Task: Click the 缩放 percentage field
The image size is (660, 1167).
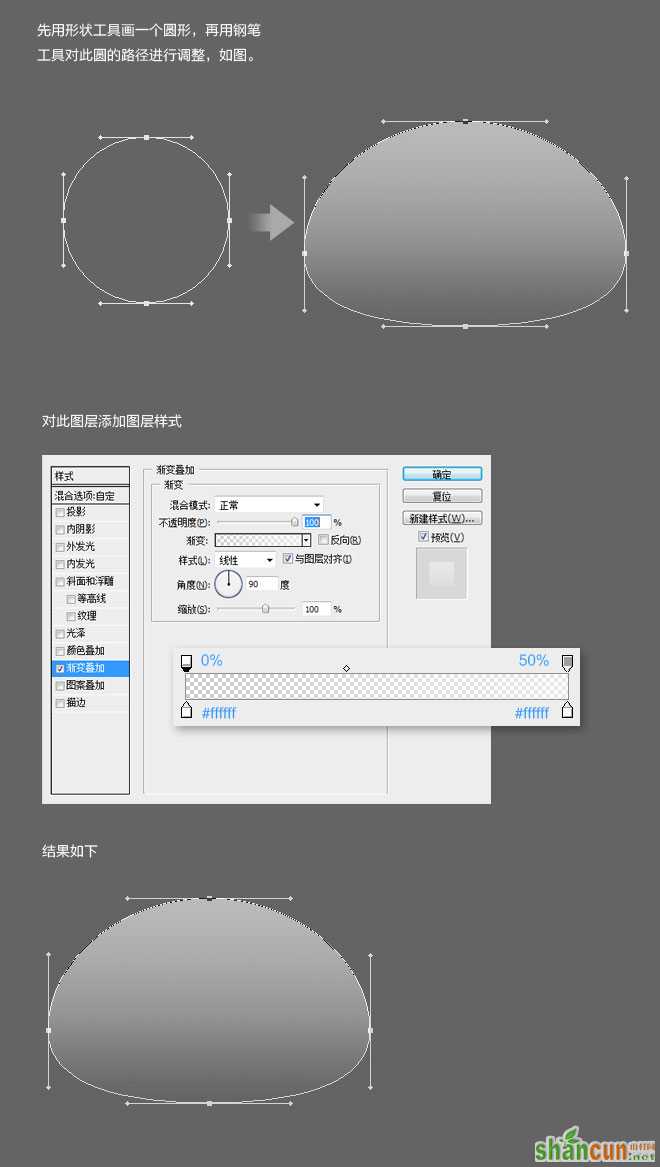Action: pos(316,609)
